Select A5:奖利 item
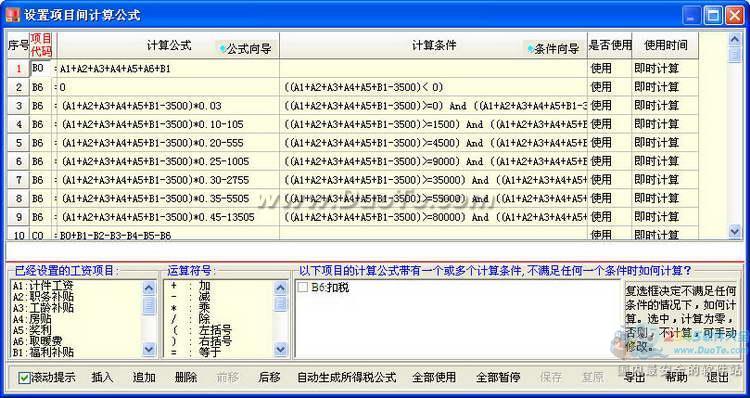Screen dimensions: 750x398 pyautogui.click(x=32, y=330)
